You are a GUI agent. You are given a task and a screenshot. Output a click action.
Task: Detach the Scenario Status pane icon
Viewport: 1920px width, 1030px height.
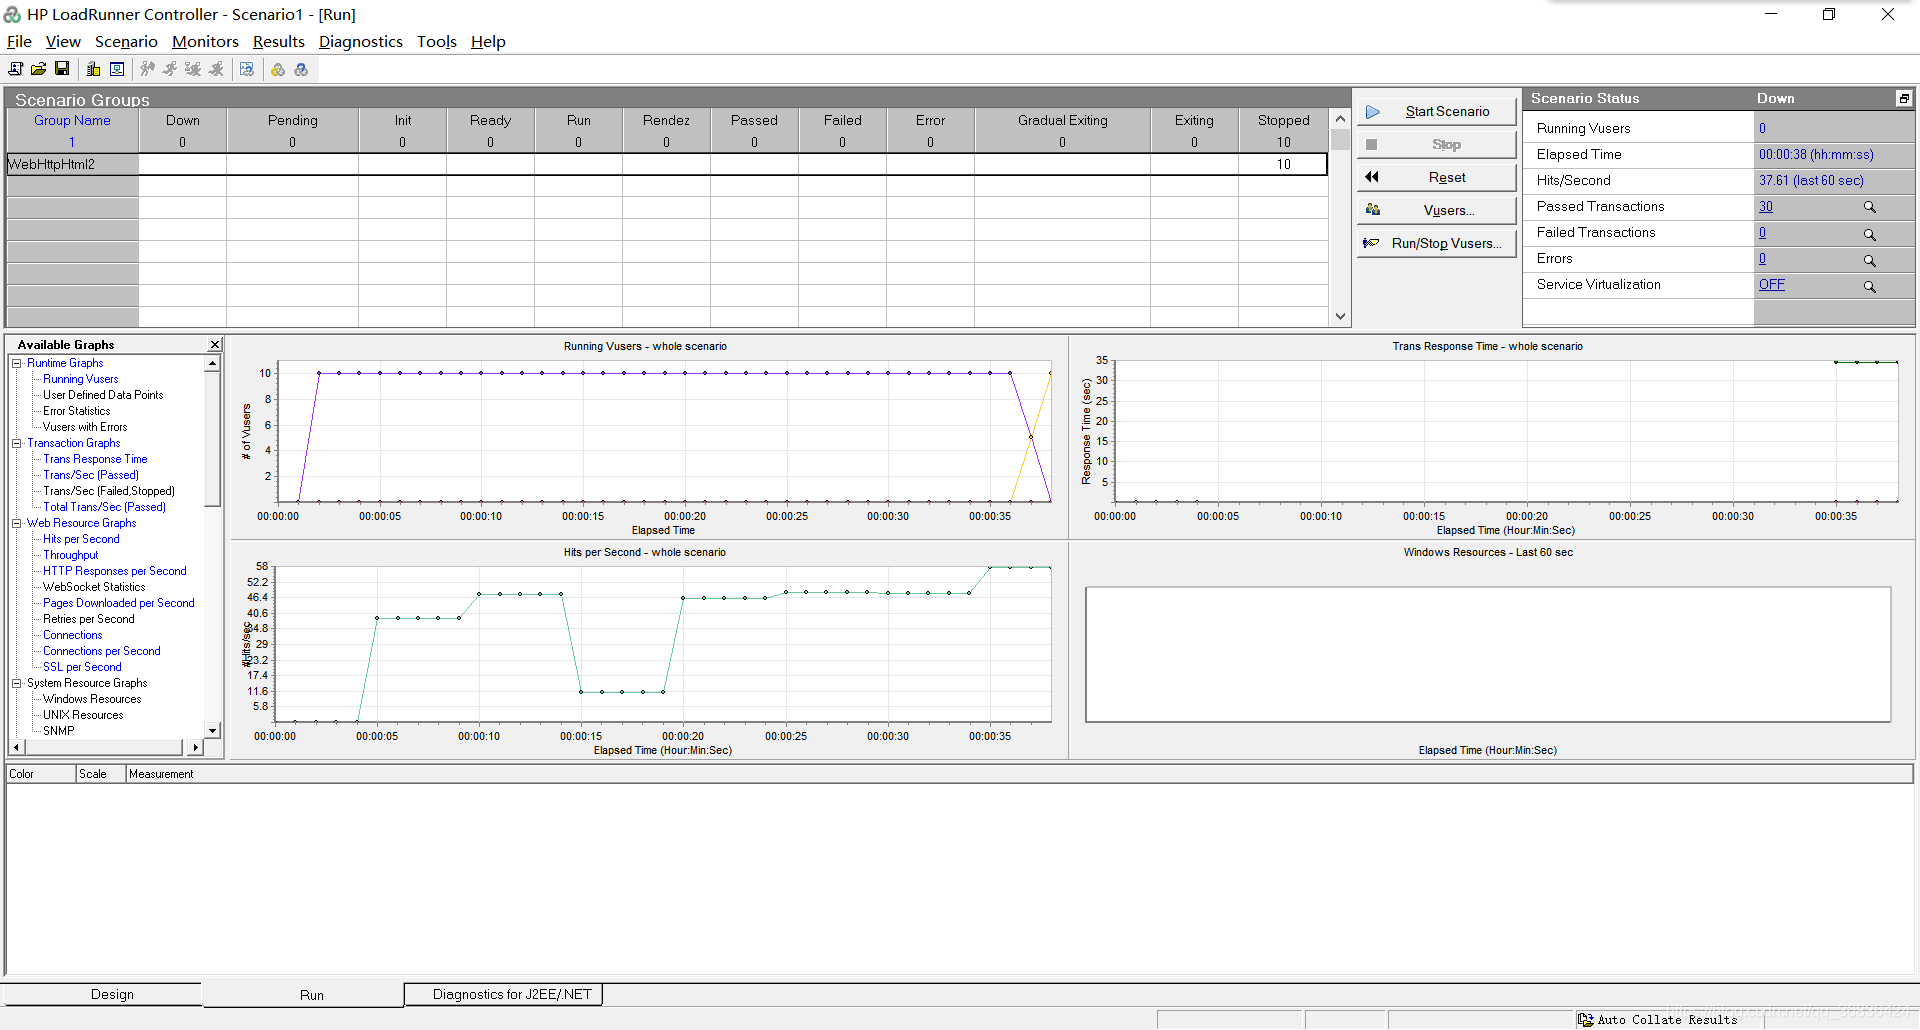coord(1904,98)
